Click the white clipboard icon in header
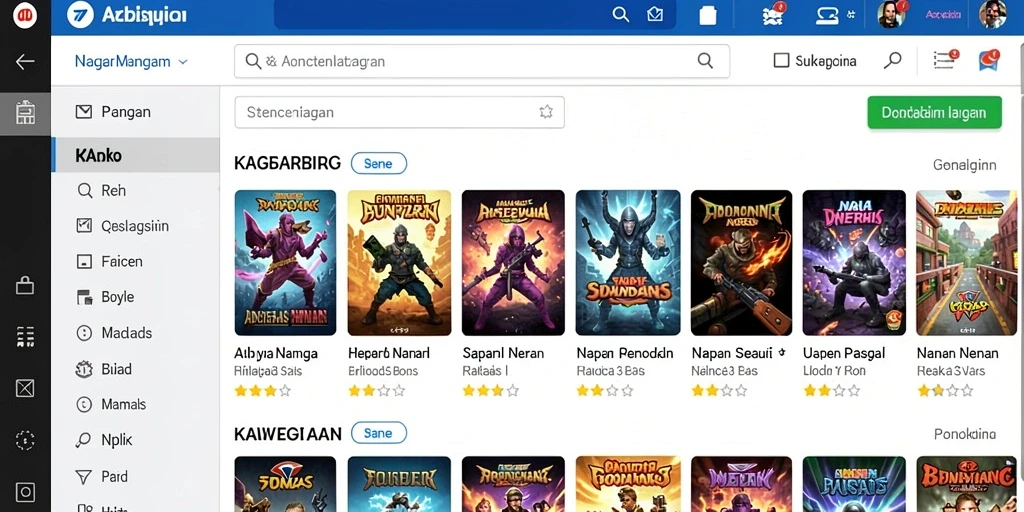The width and height of the screenshot is (1024, 512). 708,15
